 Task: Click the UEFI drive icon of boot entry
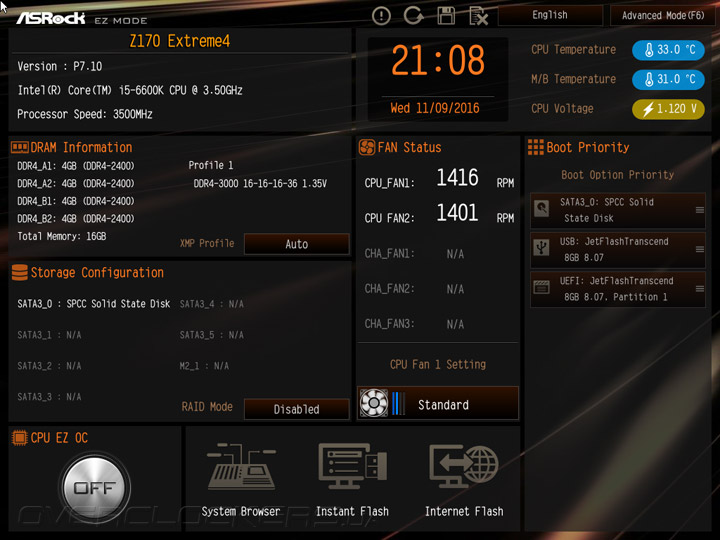[x=542, y=287]
